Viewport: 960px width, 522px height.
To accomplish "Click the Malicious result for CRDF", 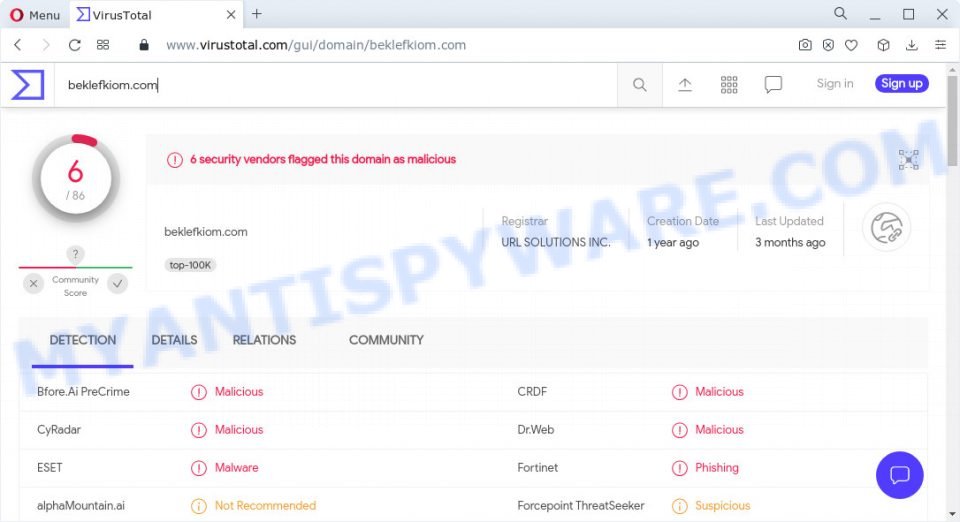I will click(x=719, y=392).
